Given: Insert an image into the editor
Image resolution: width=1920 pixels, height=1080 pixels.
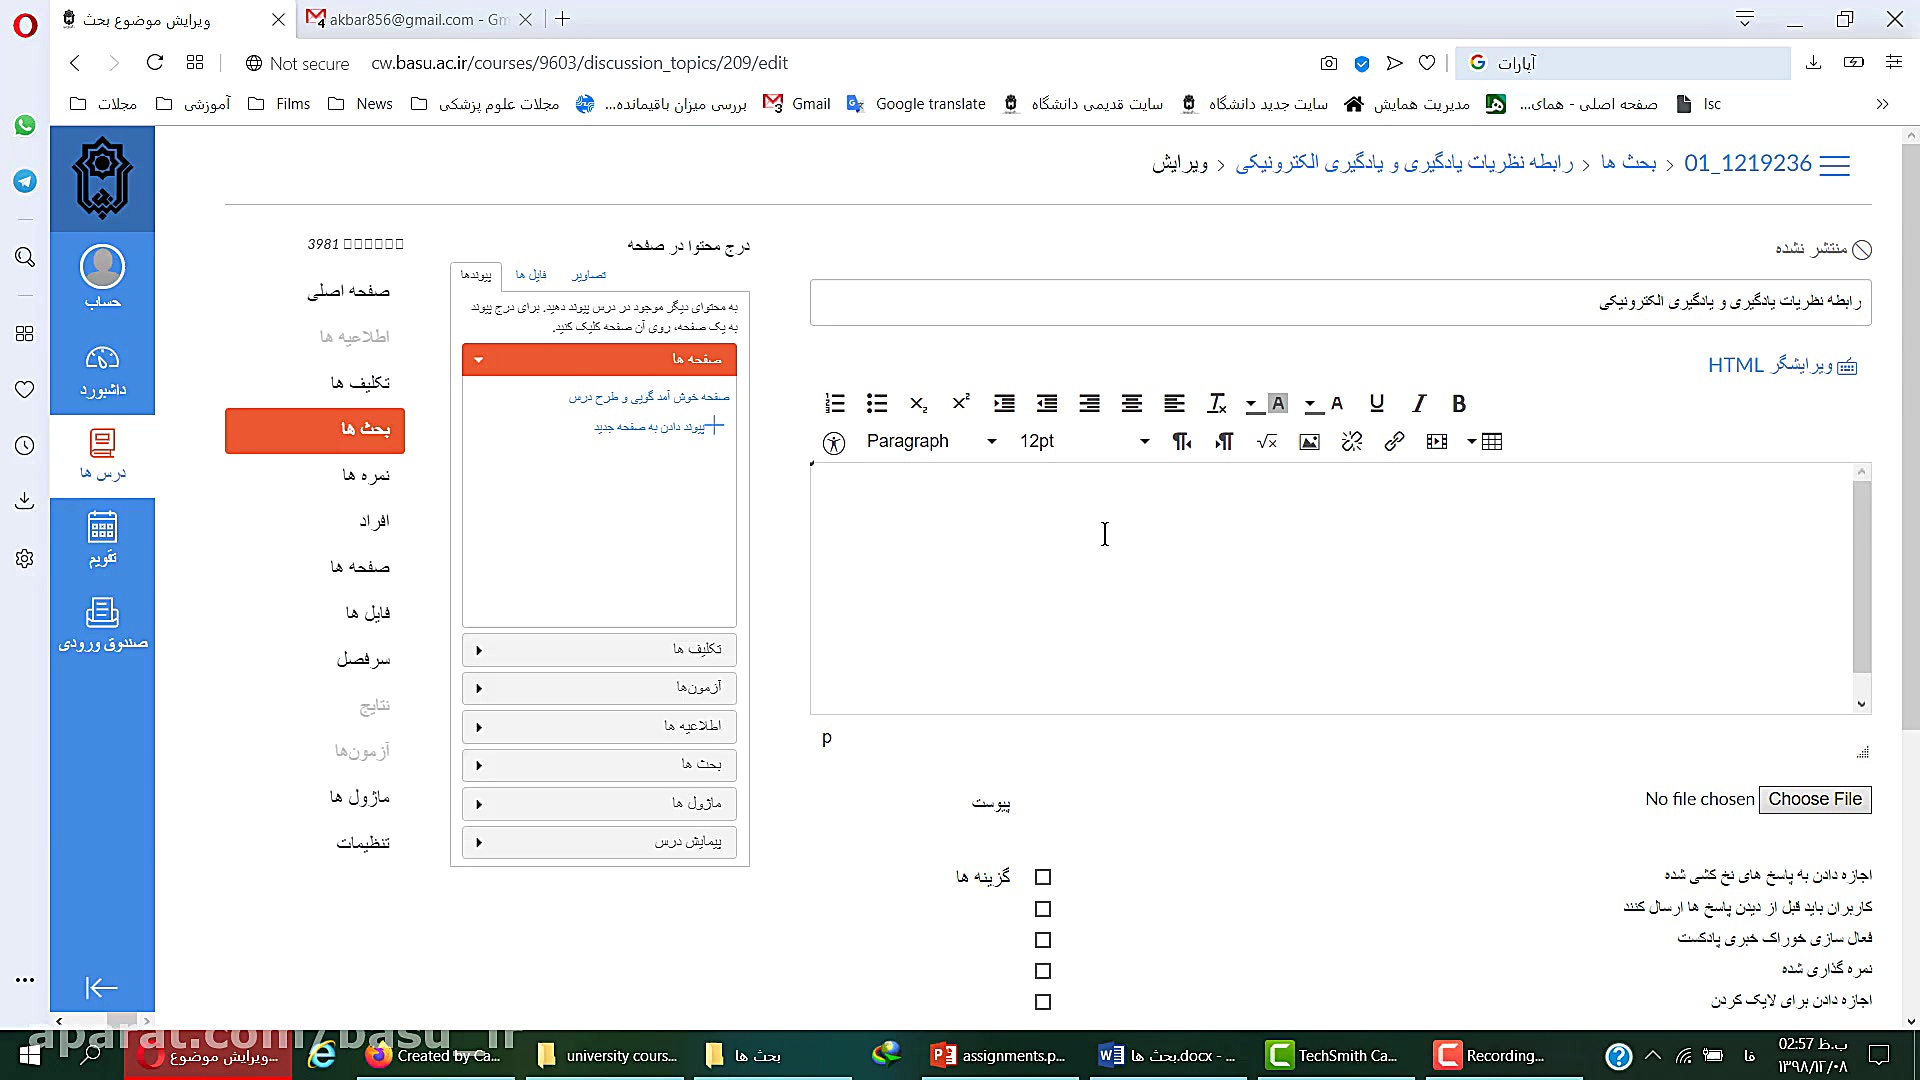Looking at the screenshot, I should pos(1308,441).
